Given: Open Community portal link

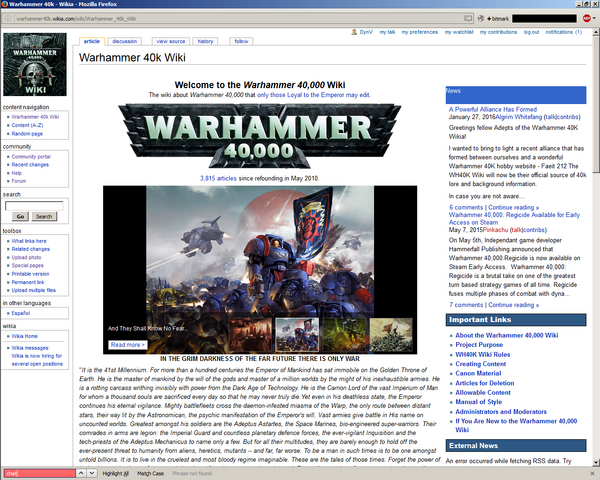Looking at the screenshot, I should pyautogui.click(x=31, y=157).
